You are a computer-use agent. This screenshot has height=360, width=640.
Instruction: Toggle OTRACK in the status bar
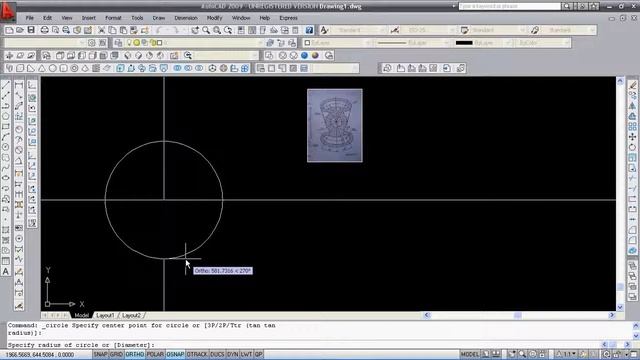click(x=197, y=354)
